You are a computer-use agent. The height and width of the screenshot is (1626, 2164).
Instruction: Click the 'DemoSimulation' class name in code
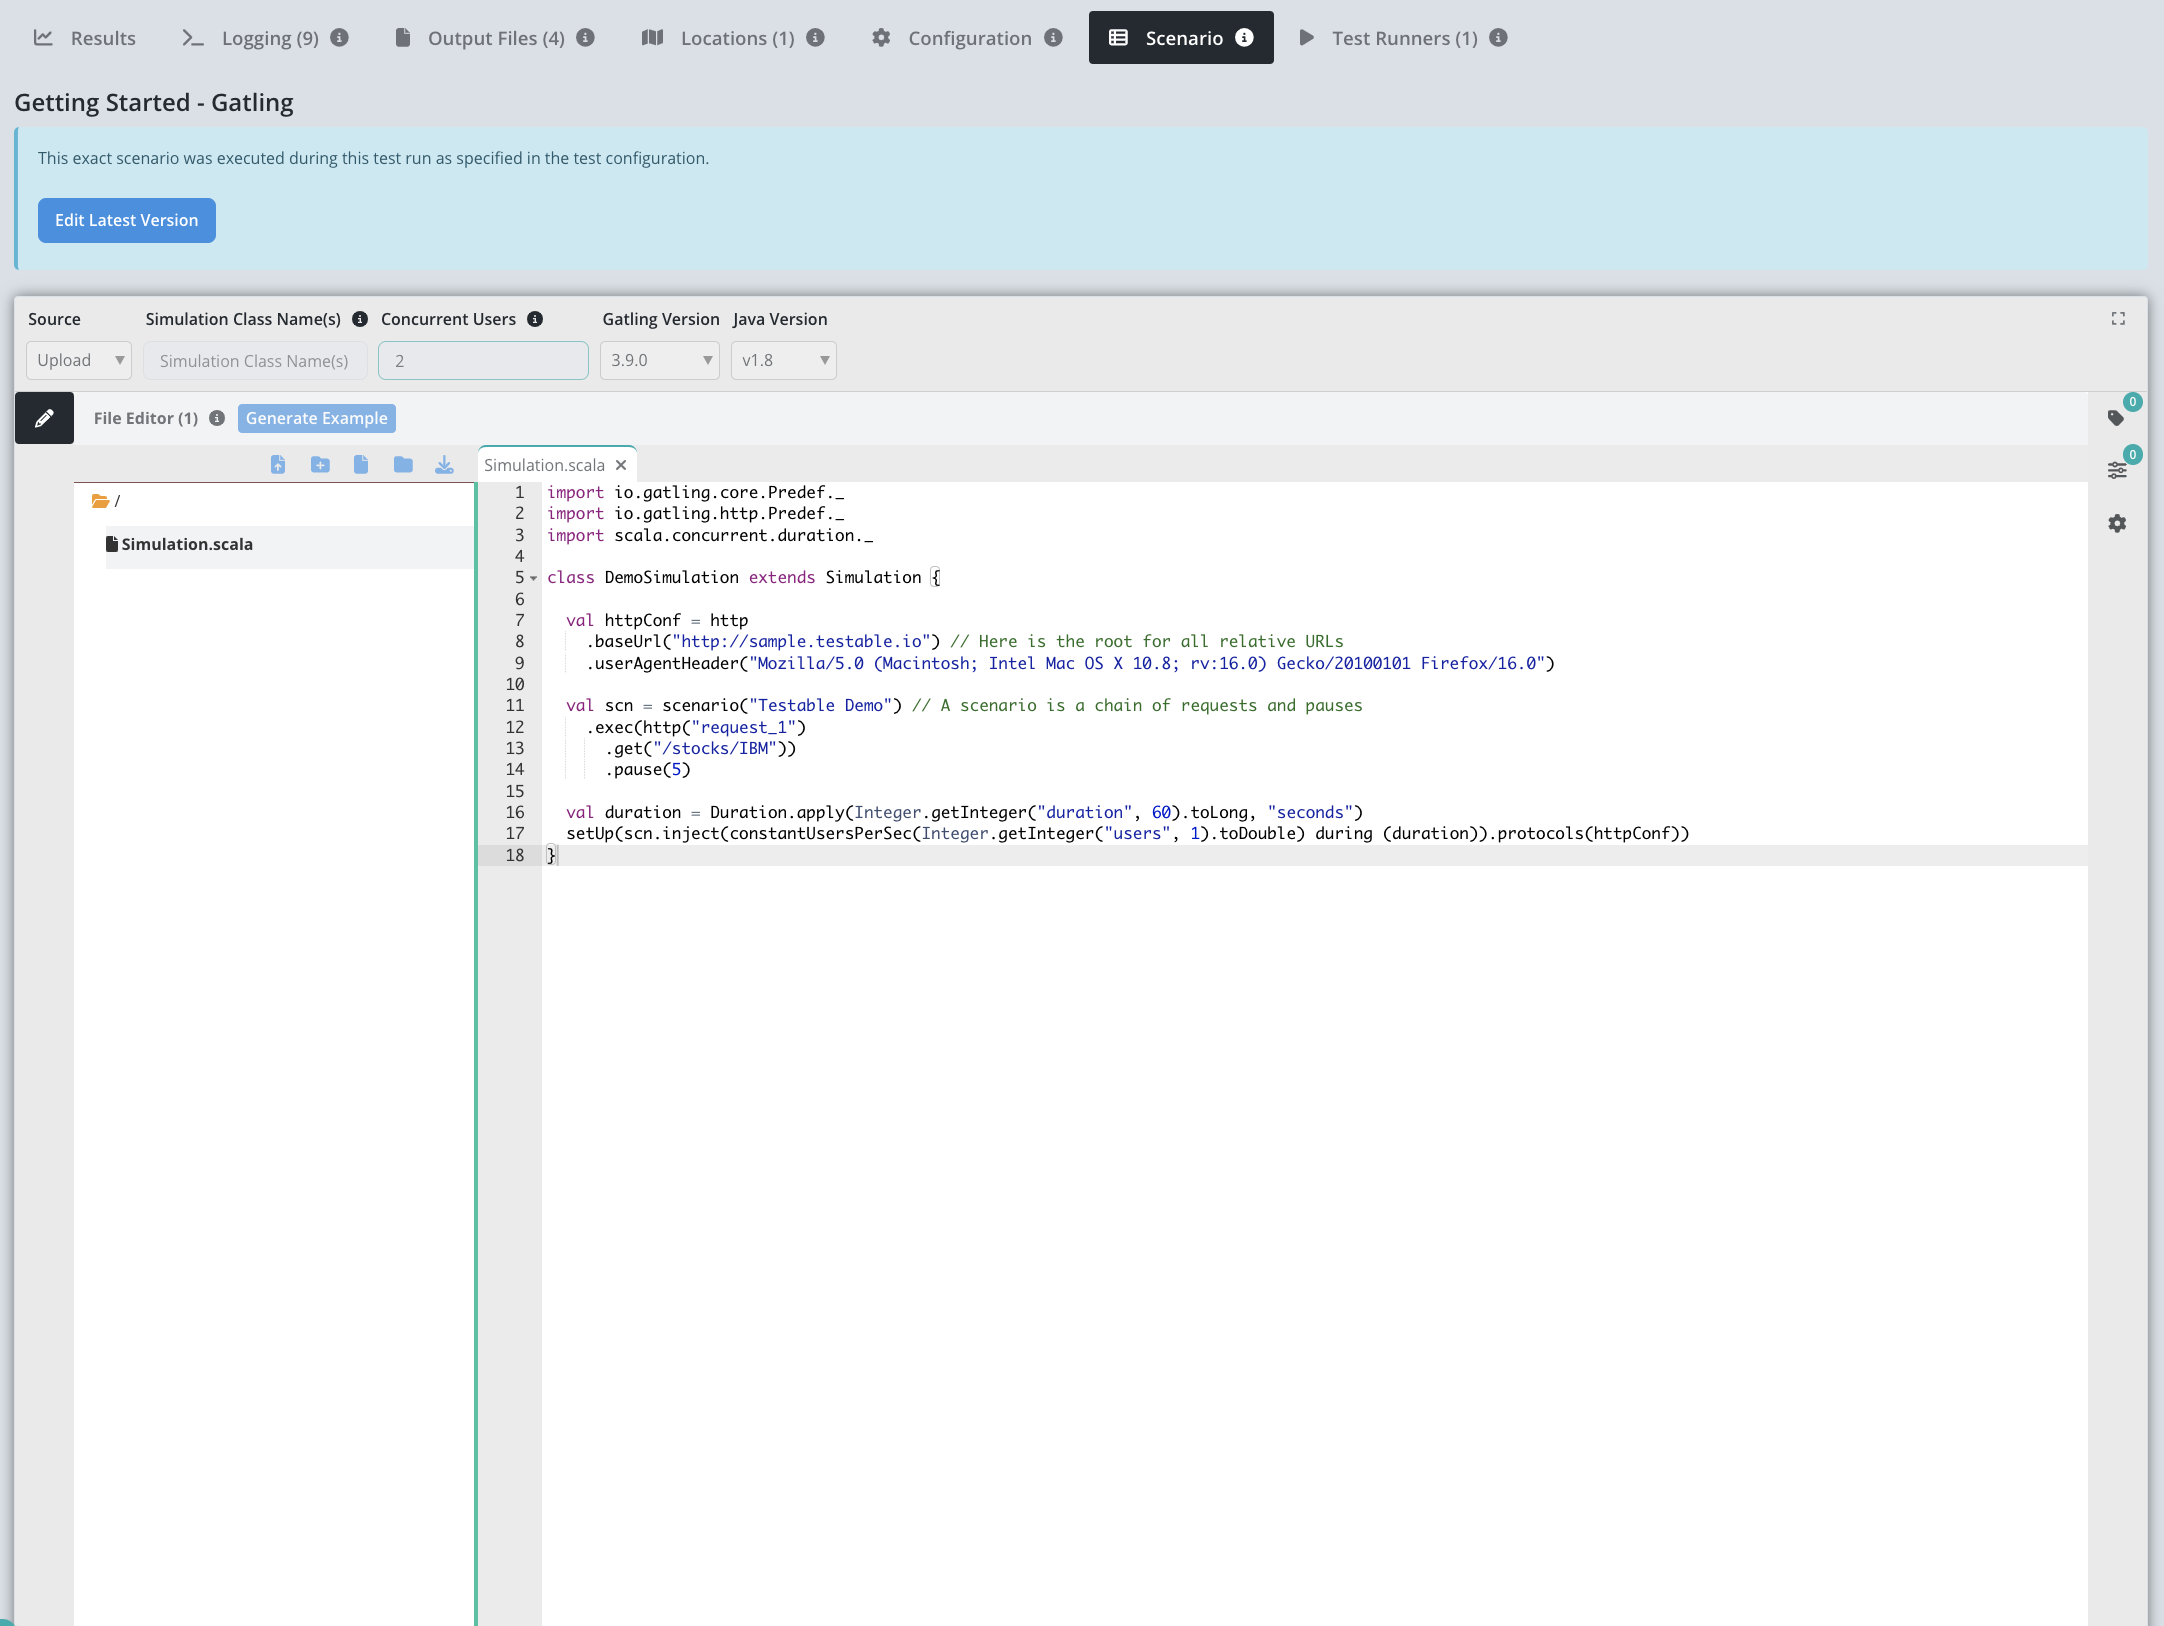point(672,577)
